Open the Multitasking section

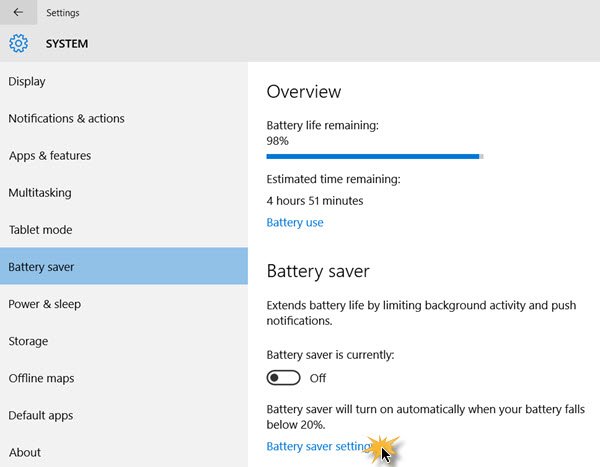[40, 192]
